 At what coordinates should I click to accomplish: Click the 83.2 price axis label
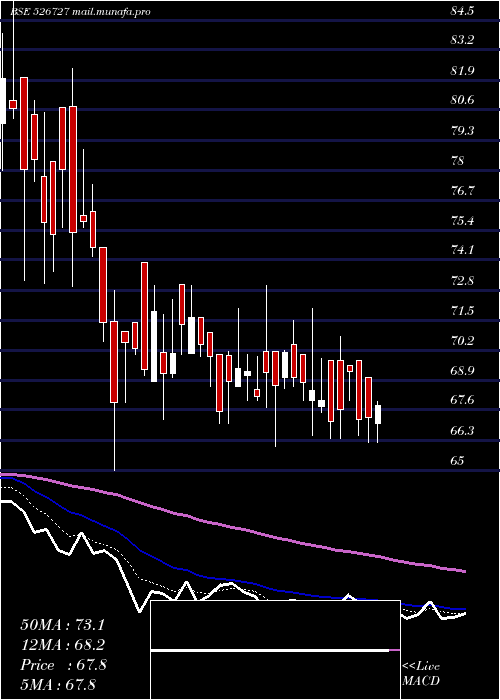462,40
